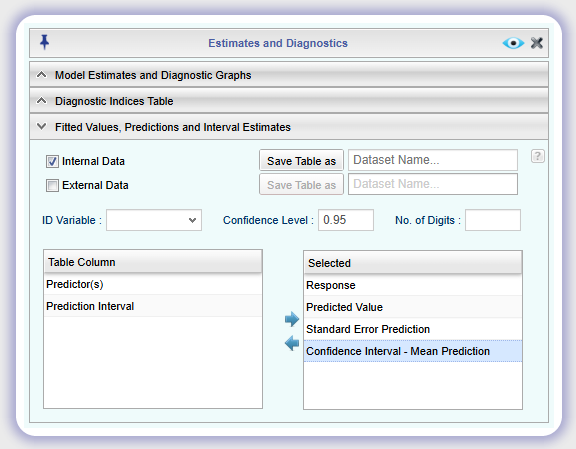Uncheck the Internal Data checkbox

(52, 161)
